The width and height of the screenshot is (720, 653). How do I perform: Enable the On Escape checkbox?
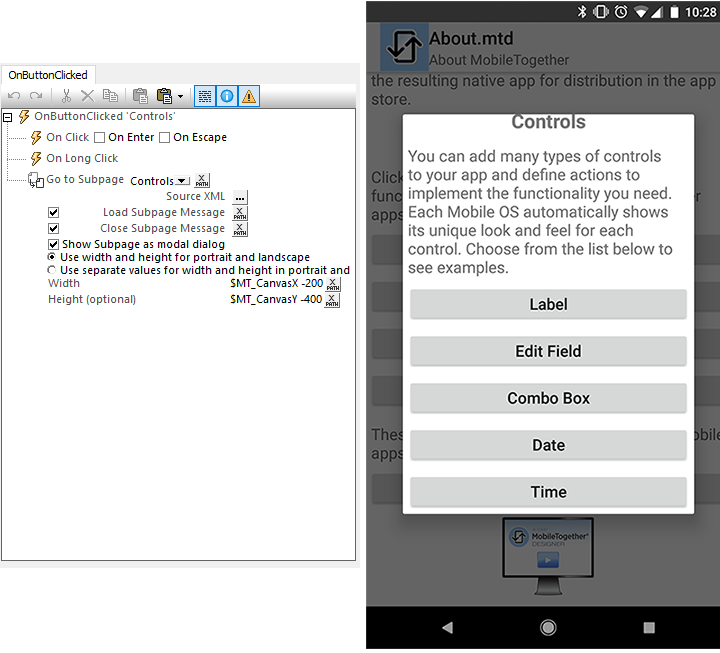point(165,138)
